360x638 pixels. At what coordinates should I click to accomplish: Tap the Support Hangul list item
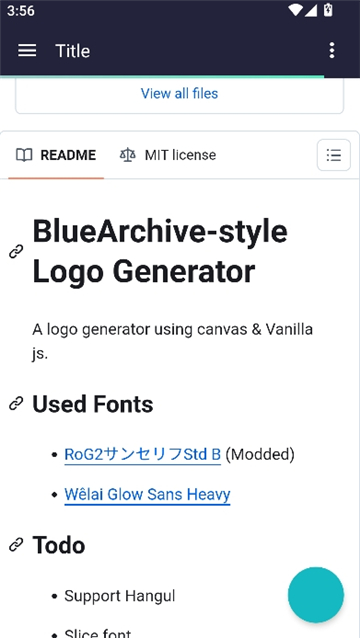(120, 596)
